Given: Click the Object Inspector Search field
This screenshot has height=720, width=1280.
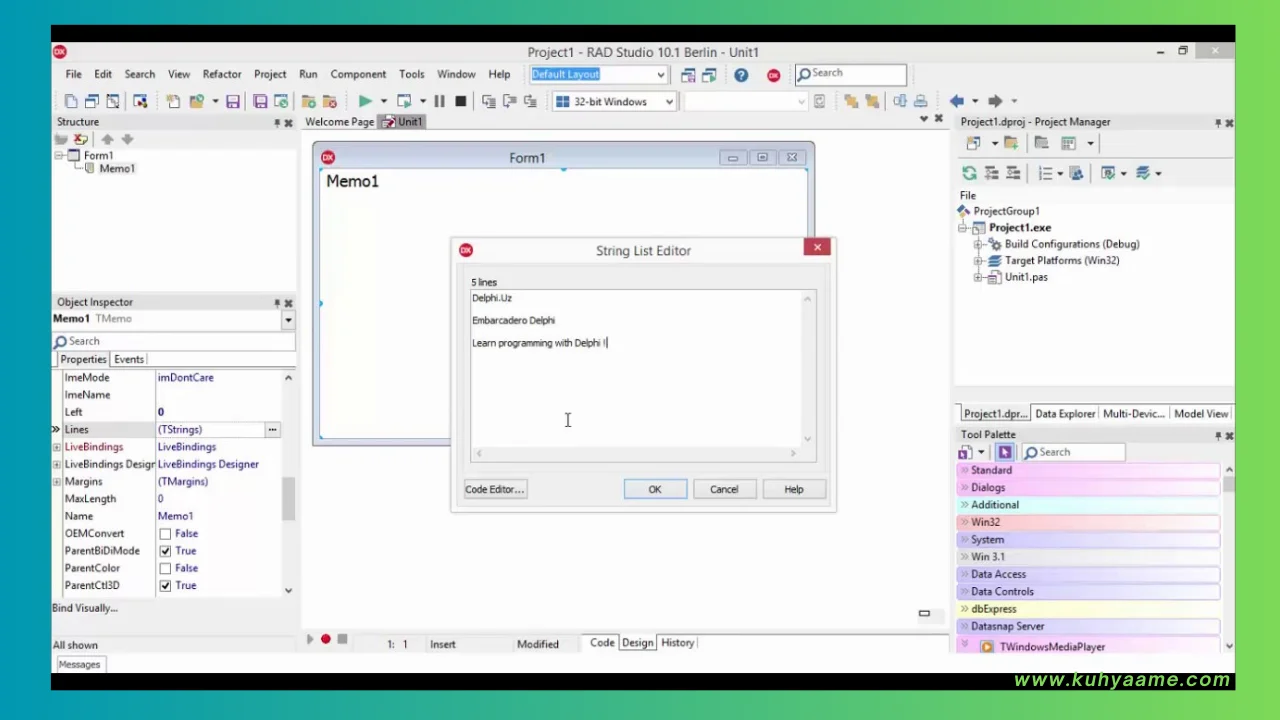Looking at the screenshot, I should (x=174, y=341).
